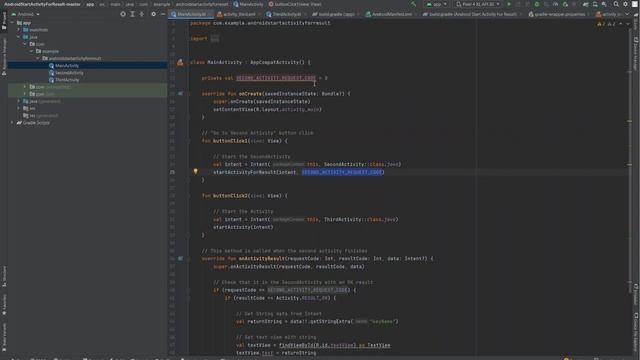
Task: Collapse the java folder in project tree
Action: point(18,37)
